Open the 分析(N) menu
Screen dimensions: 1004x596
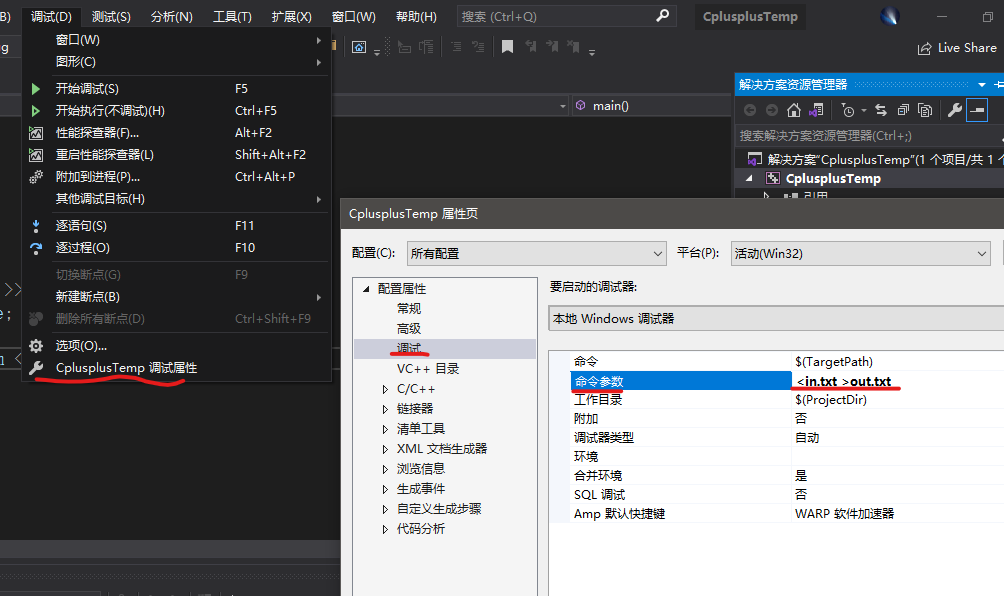coord(172,17)
